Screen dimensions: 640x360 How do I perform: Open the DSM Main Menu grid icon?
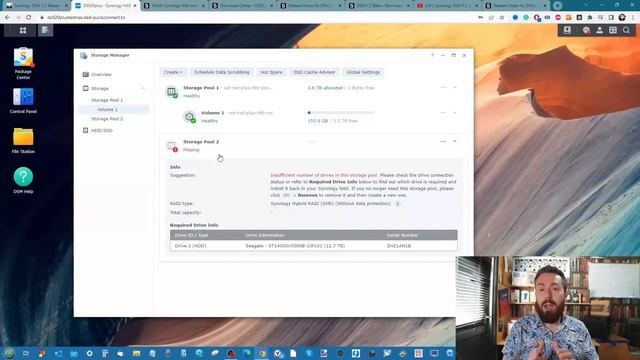[x=22, y=30]
